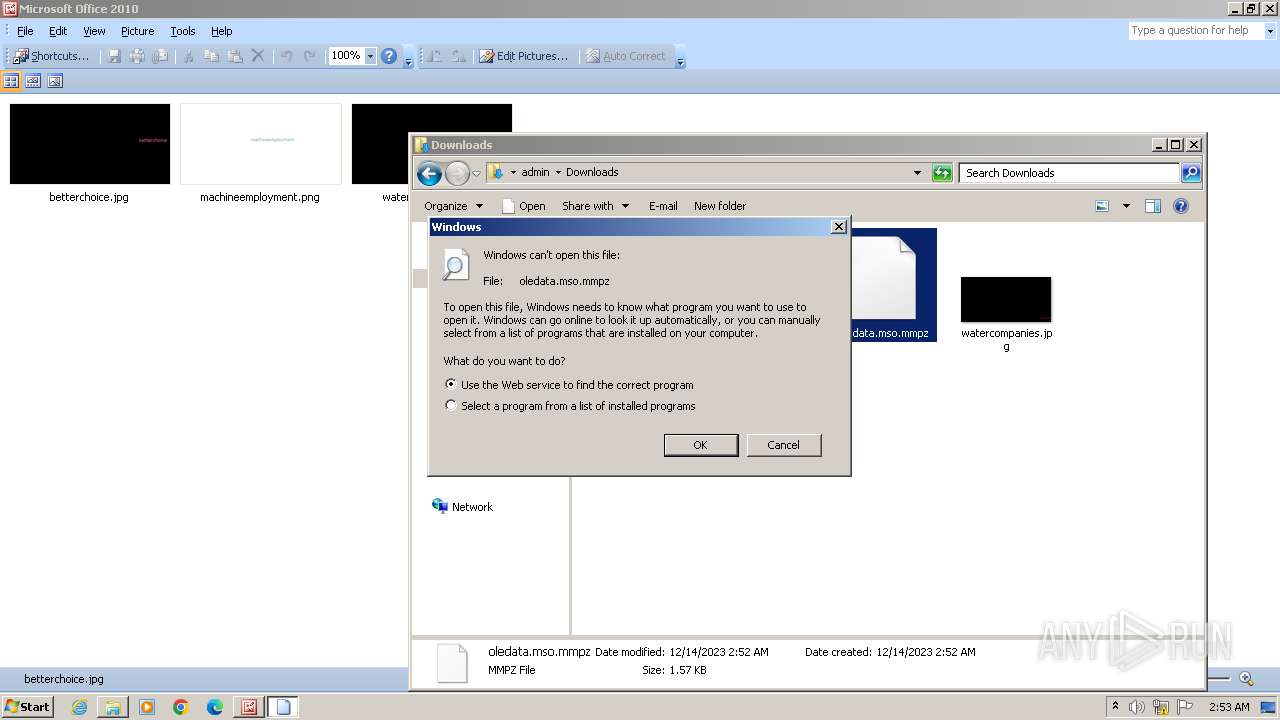Select the betterchoice.jpg thumbnail
Image resolution: width=1280 pixels, height=720 pixels.
tap(89, 144)
